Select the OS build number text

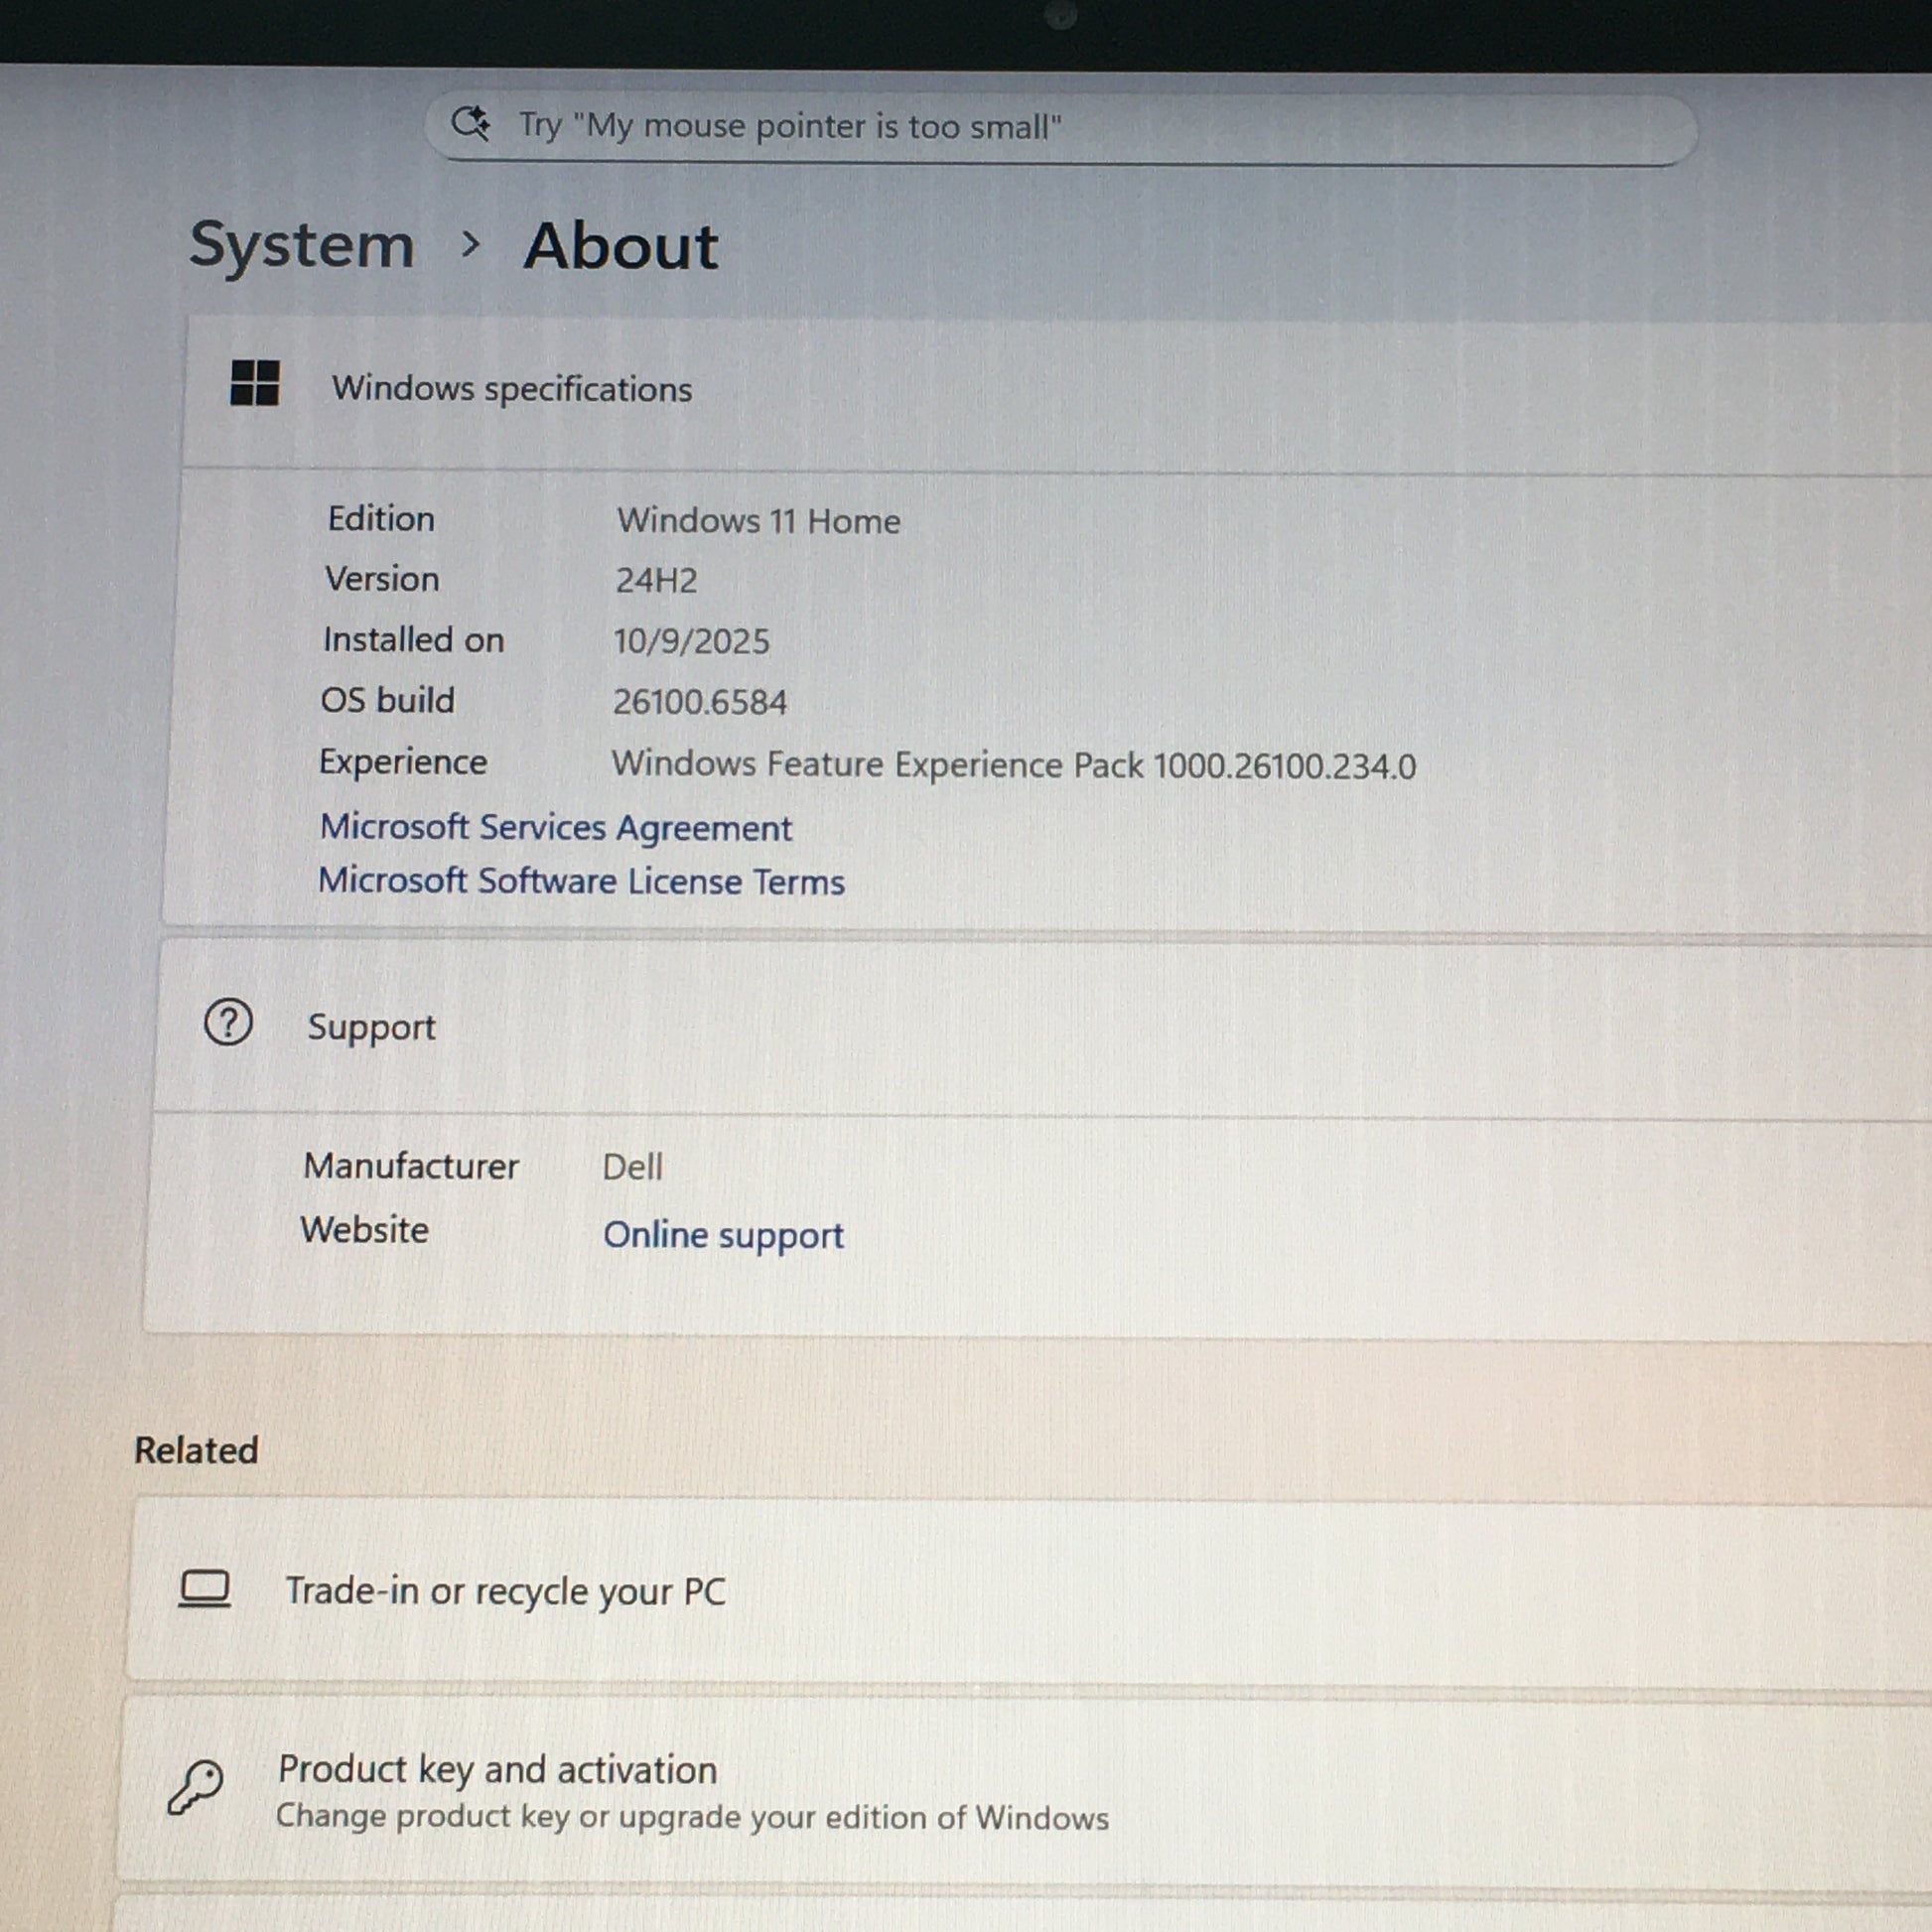pyautogui.click(x=699, y=702)
